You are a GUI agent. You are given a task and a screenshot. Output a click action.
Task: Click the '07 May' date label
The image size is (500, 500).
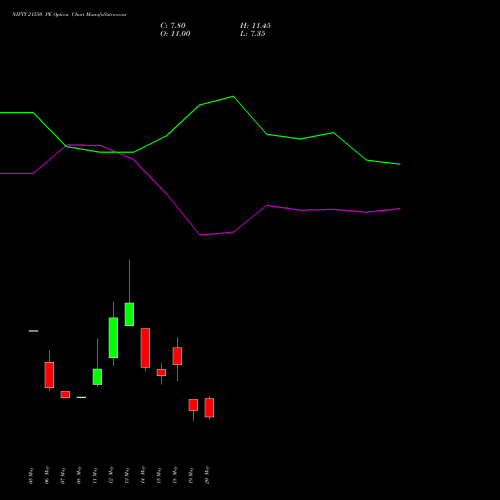click(63, 476)
